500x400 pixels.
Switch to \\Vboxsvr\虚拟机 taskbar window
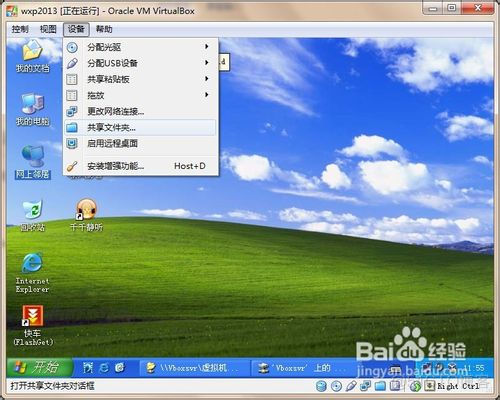point(194,368)
